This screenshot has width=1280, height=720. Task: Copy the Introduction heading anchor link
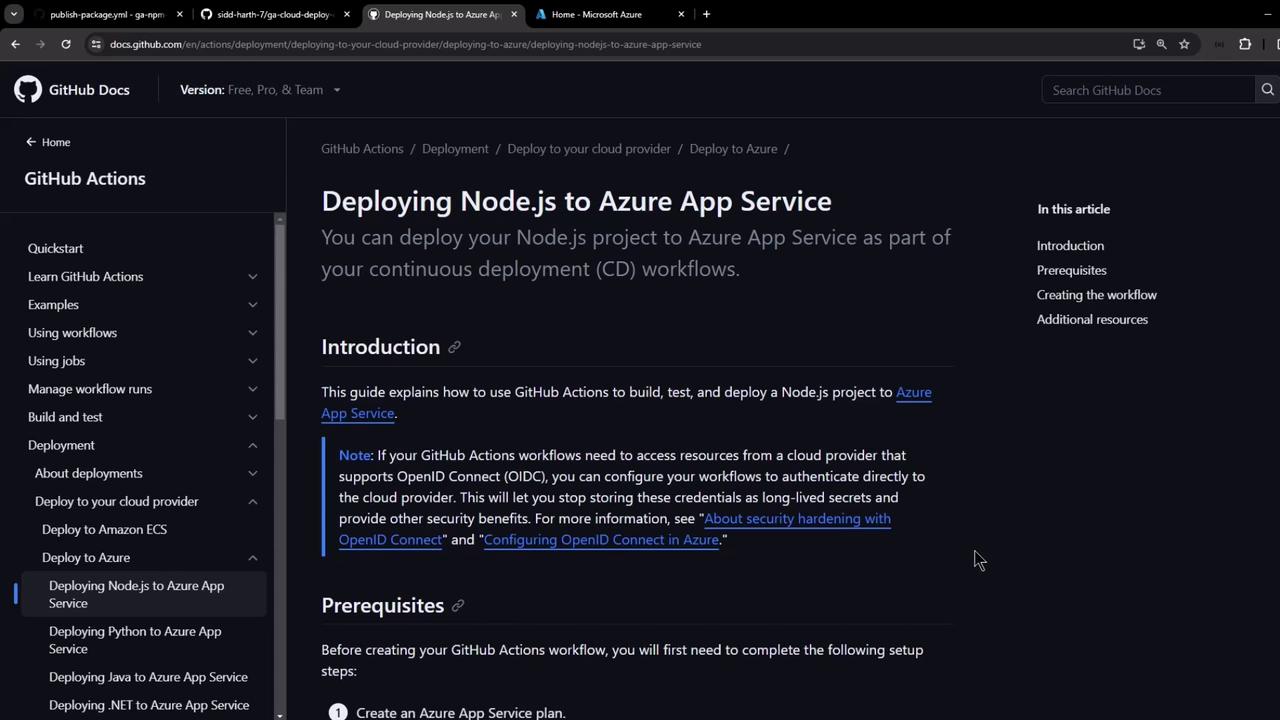454,347
